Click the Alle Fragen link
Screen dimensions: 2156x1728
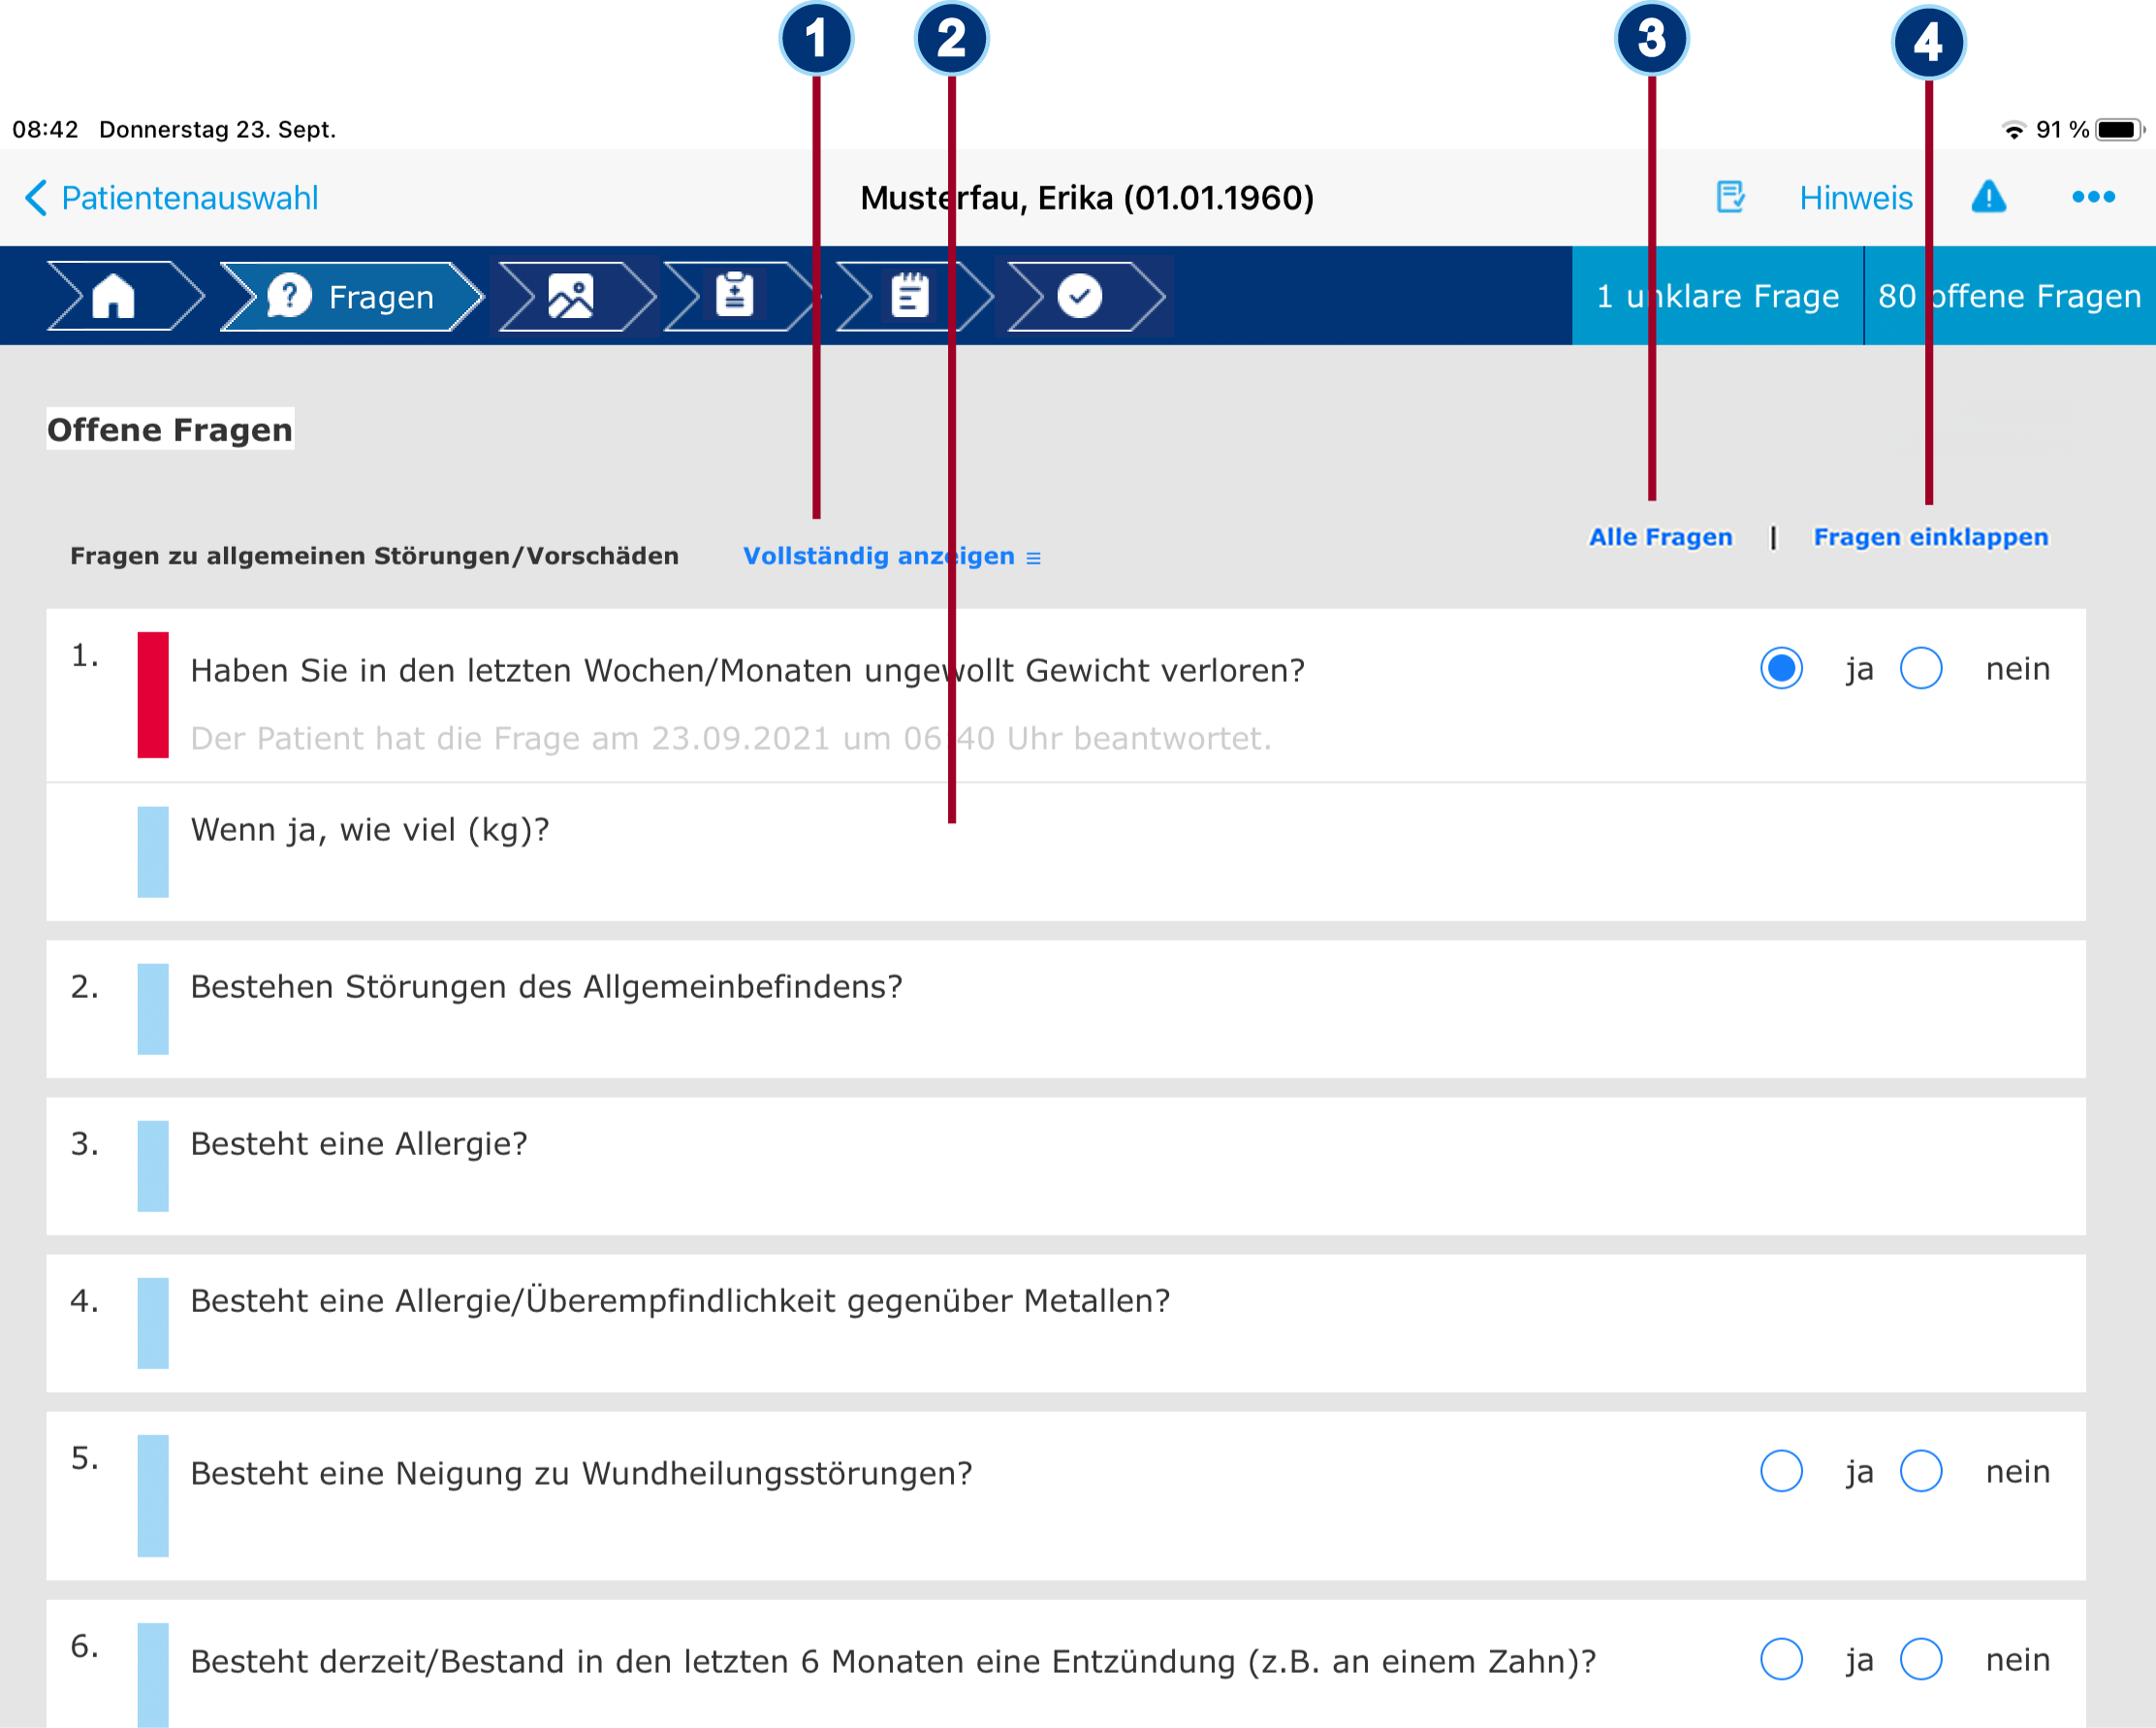1661,537
